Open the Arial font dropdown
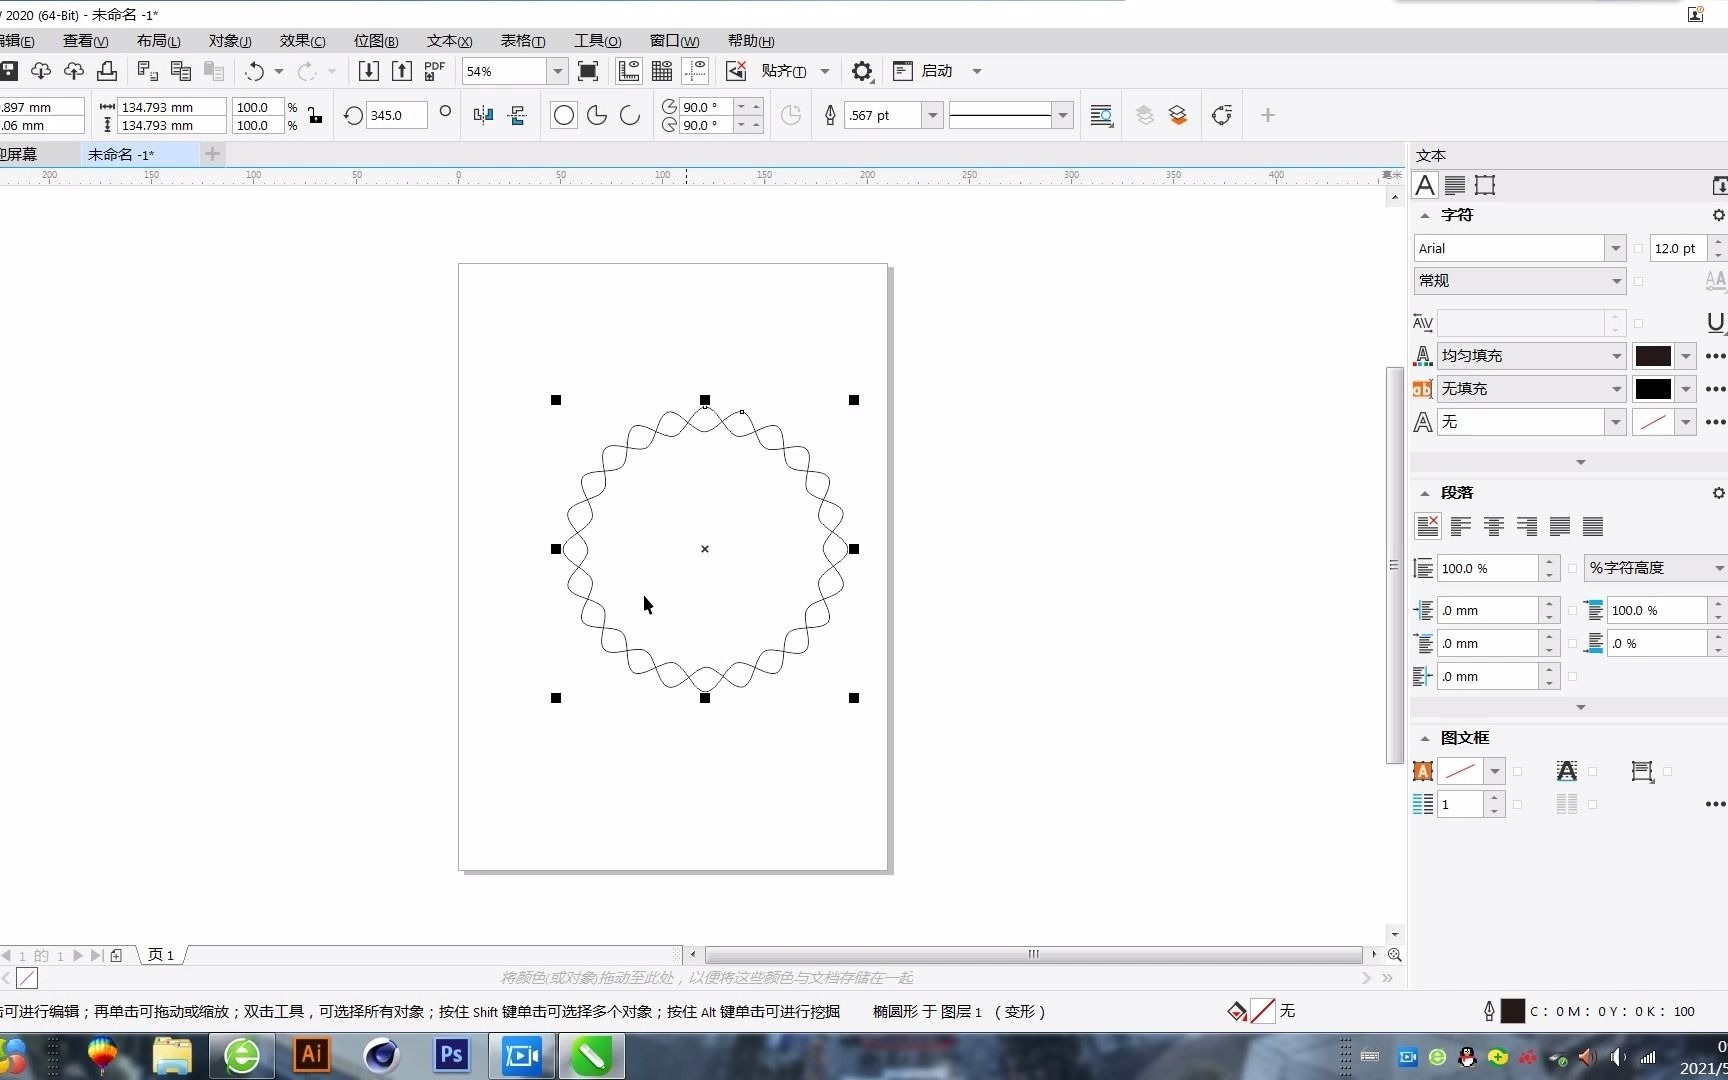Viewport: 1728px width, 1080px height. 1615,248
